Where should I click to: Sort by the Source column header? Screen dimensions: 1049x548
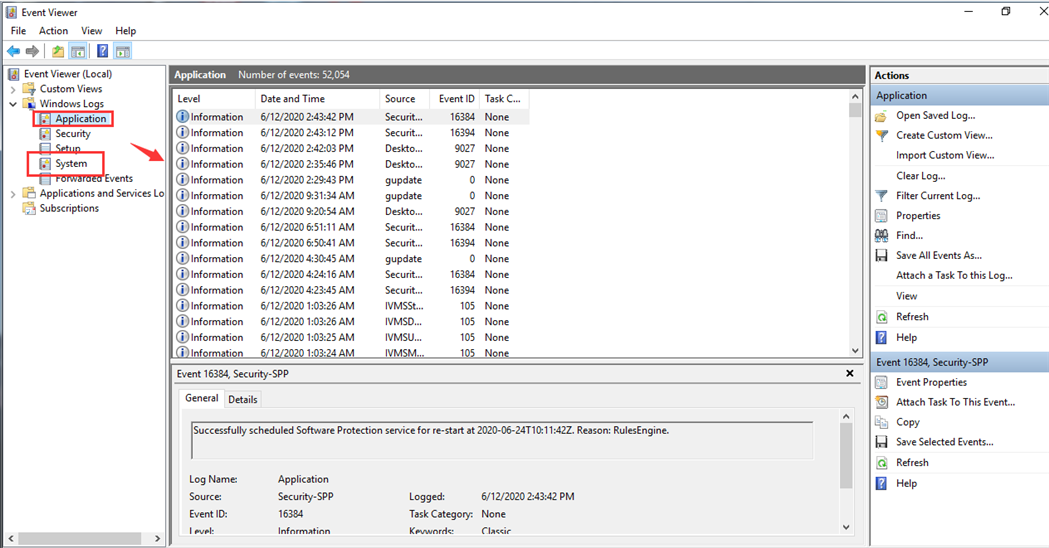pyautogui.click(x=404, y=99)
